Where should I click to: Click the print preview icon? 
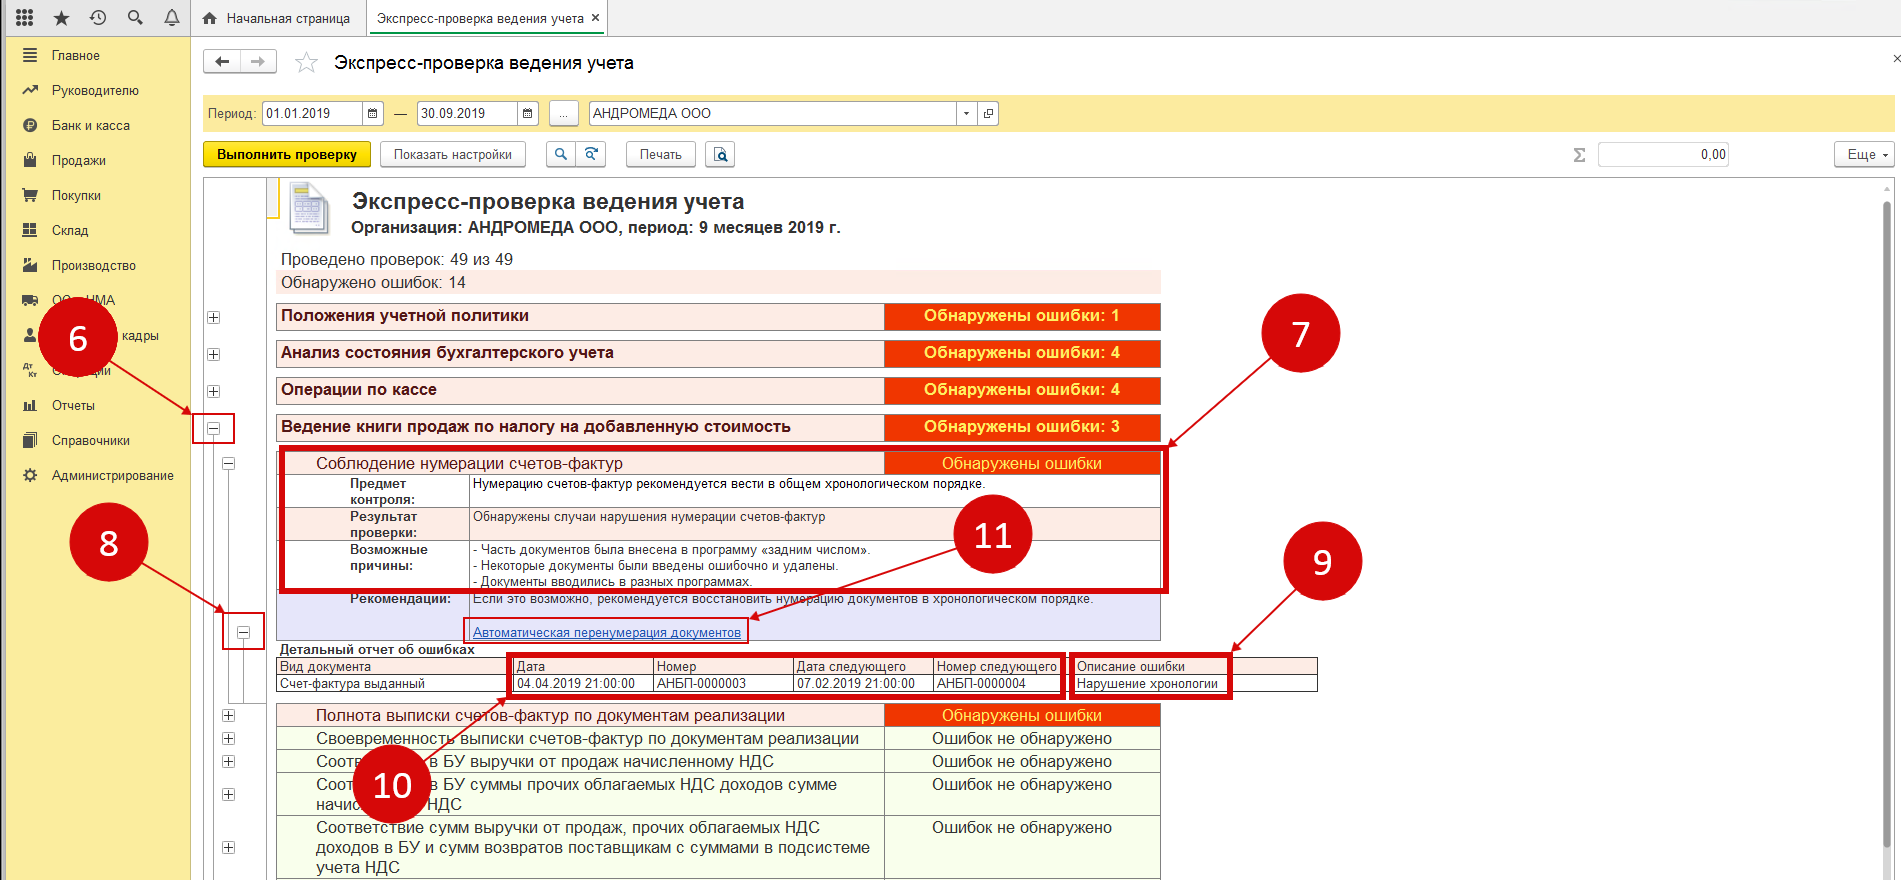(x=720, y=154)
